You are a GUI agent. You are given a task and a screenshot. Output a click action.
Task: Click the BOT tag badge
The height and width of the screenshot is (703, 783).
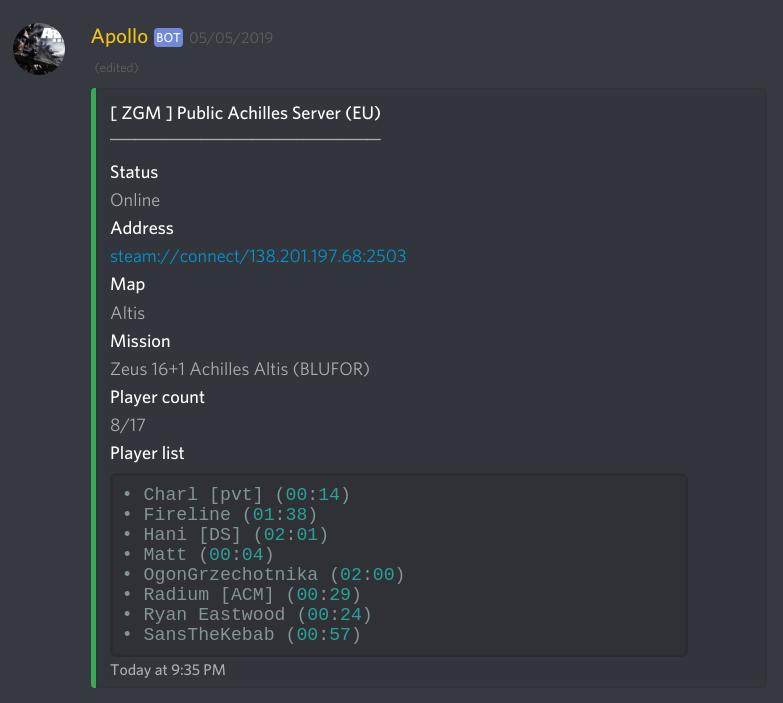(168, 38)
